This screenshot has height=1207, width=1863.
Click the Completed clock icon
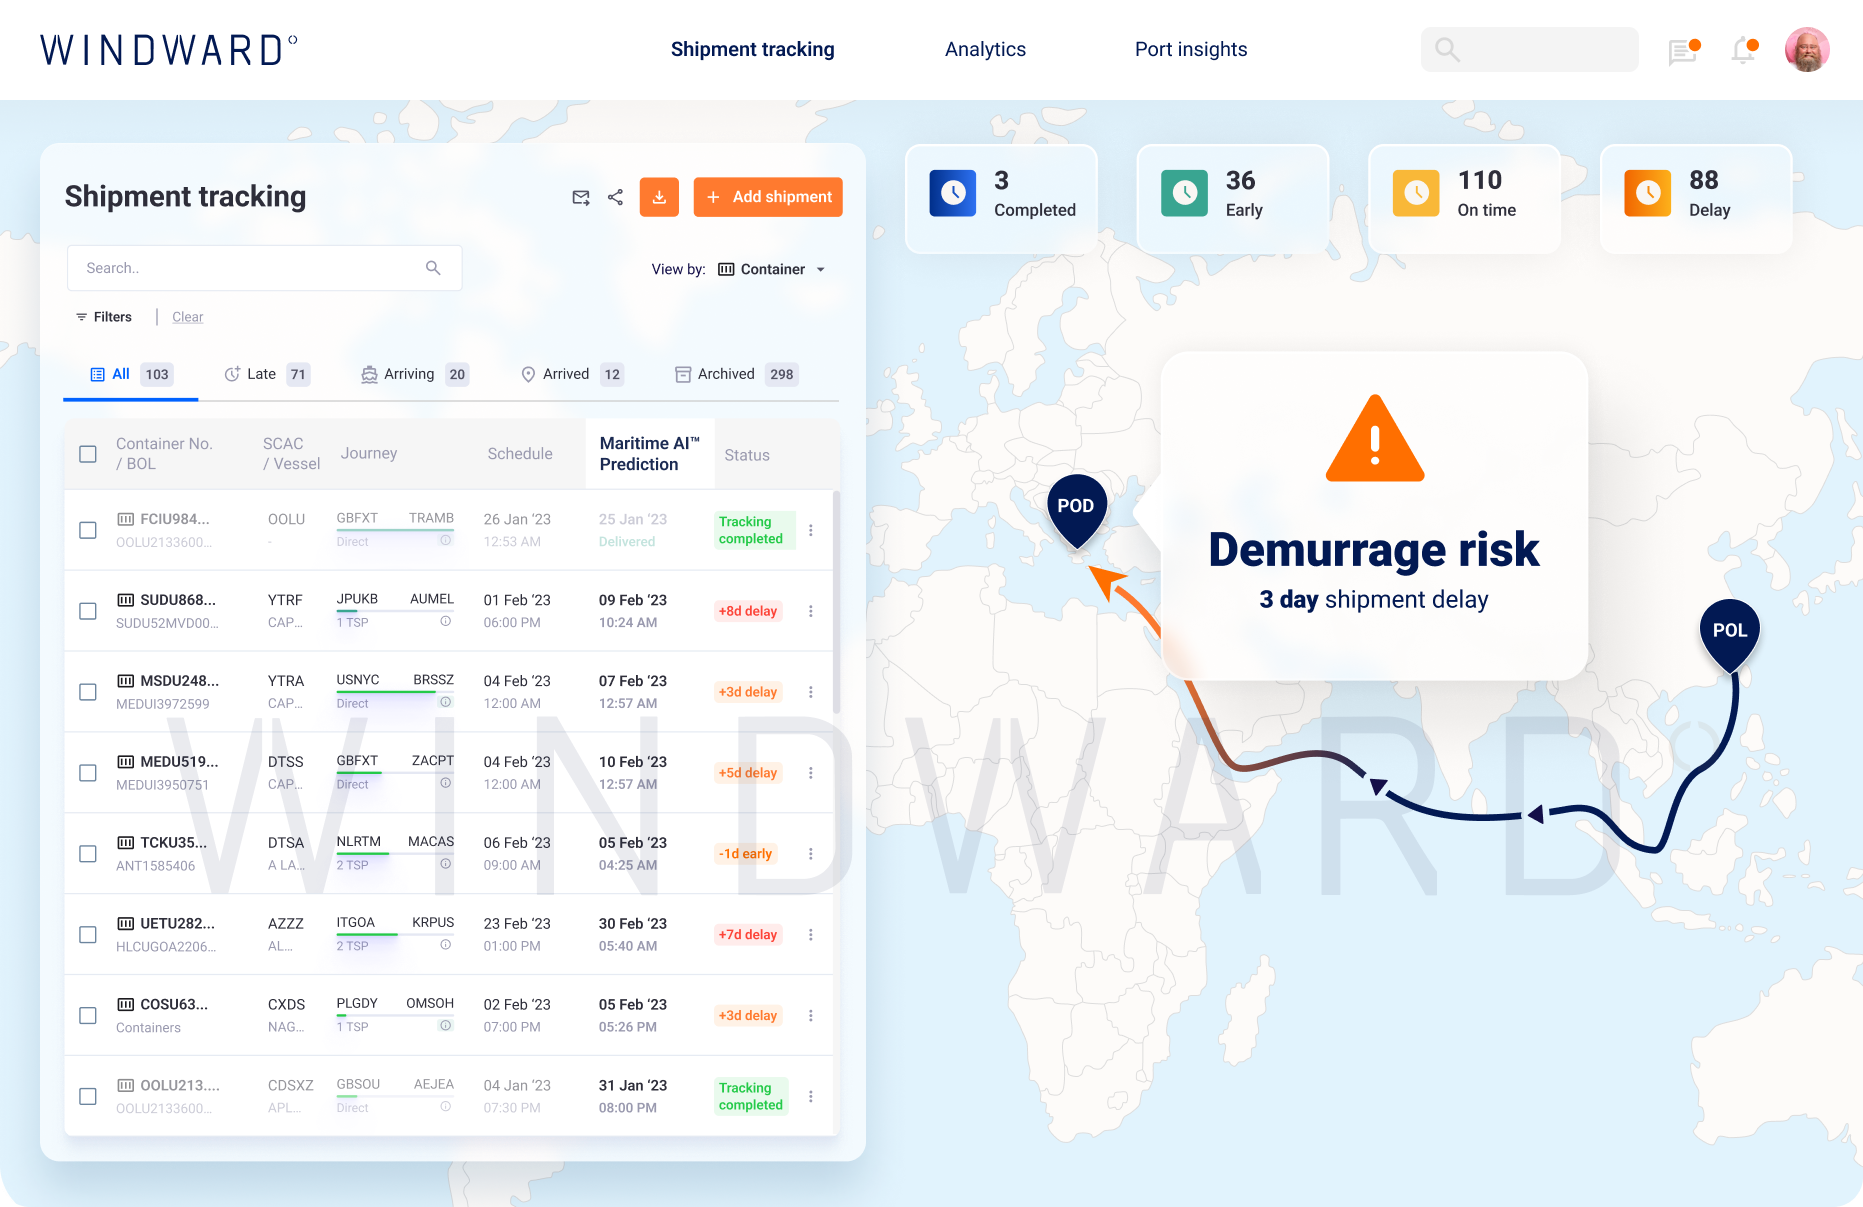953,193
